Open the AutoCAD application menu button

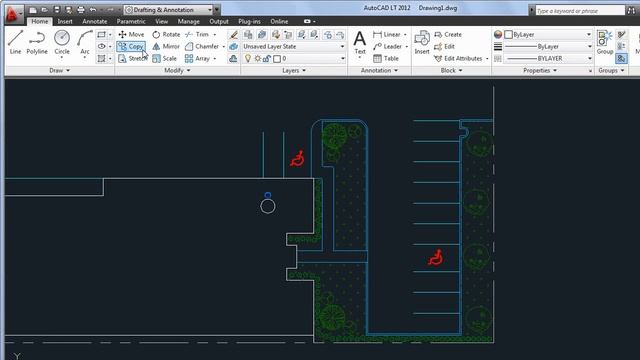(13, 14)
